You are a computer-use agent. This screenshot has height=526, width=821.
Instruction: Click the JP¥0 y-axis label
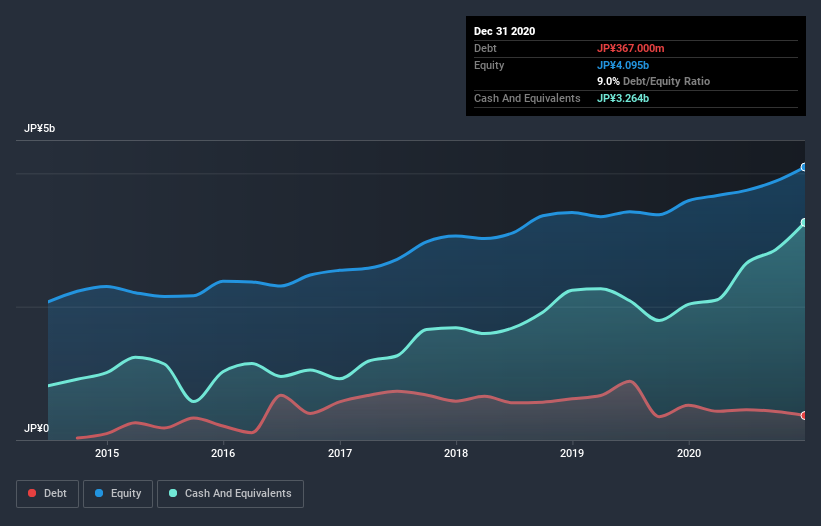[37, 429]
